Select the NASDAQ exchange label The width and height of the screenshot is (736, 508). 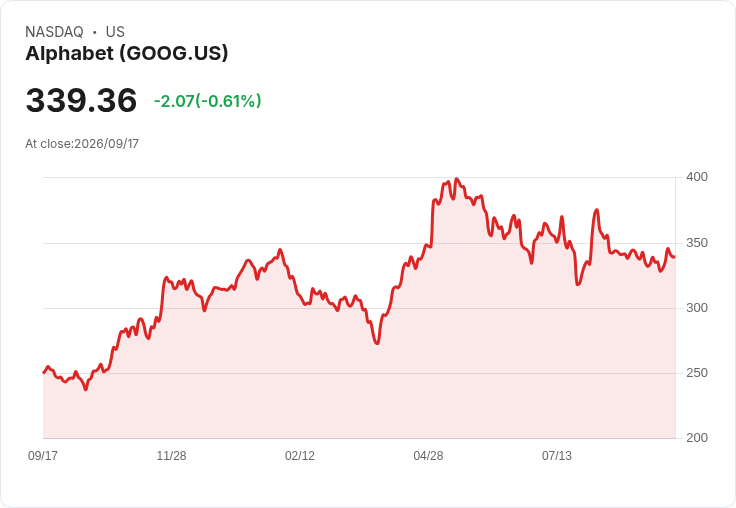pyautogui.click(x=54, y=32)
